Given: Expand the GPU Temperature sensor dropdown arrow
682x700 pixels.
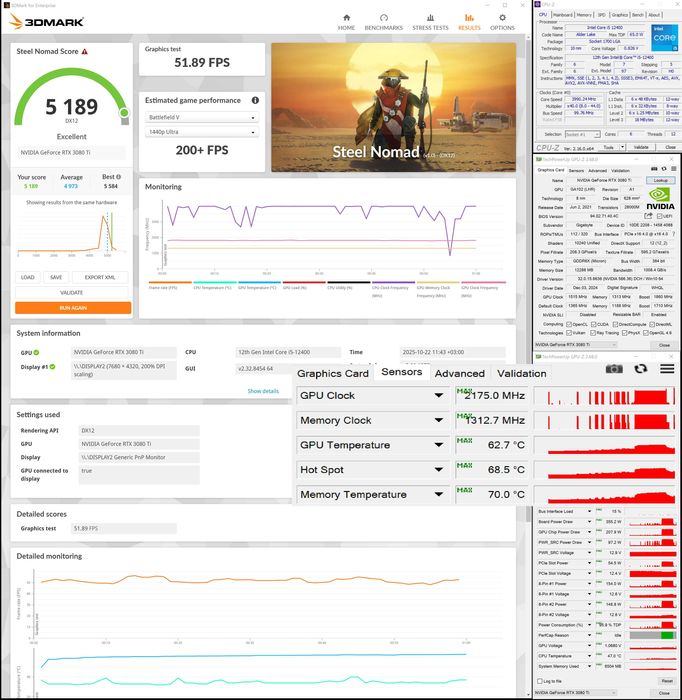Looking at the screenshot, I should (x=439, y=445).
